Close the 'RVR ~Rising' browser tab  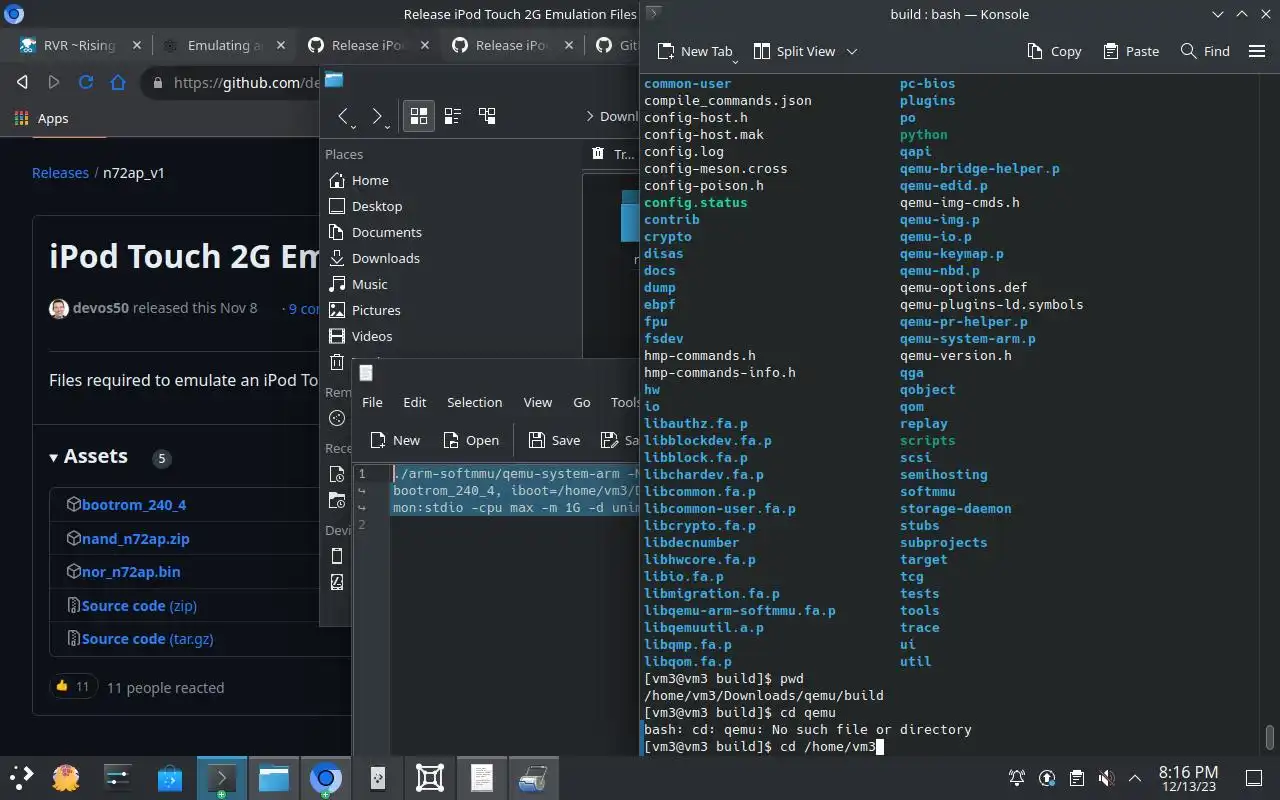pyautogui.click(x=136, y=45)
